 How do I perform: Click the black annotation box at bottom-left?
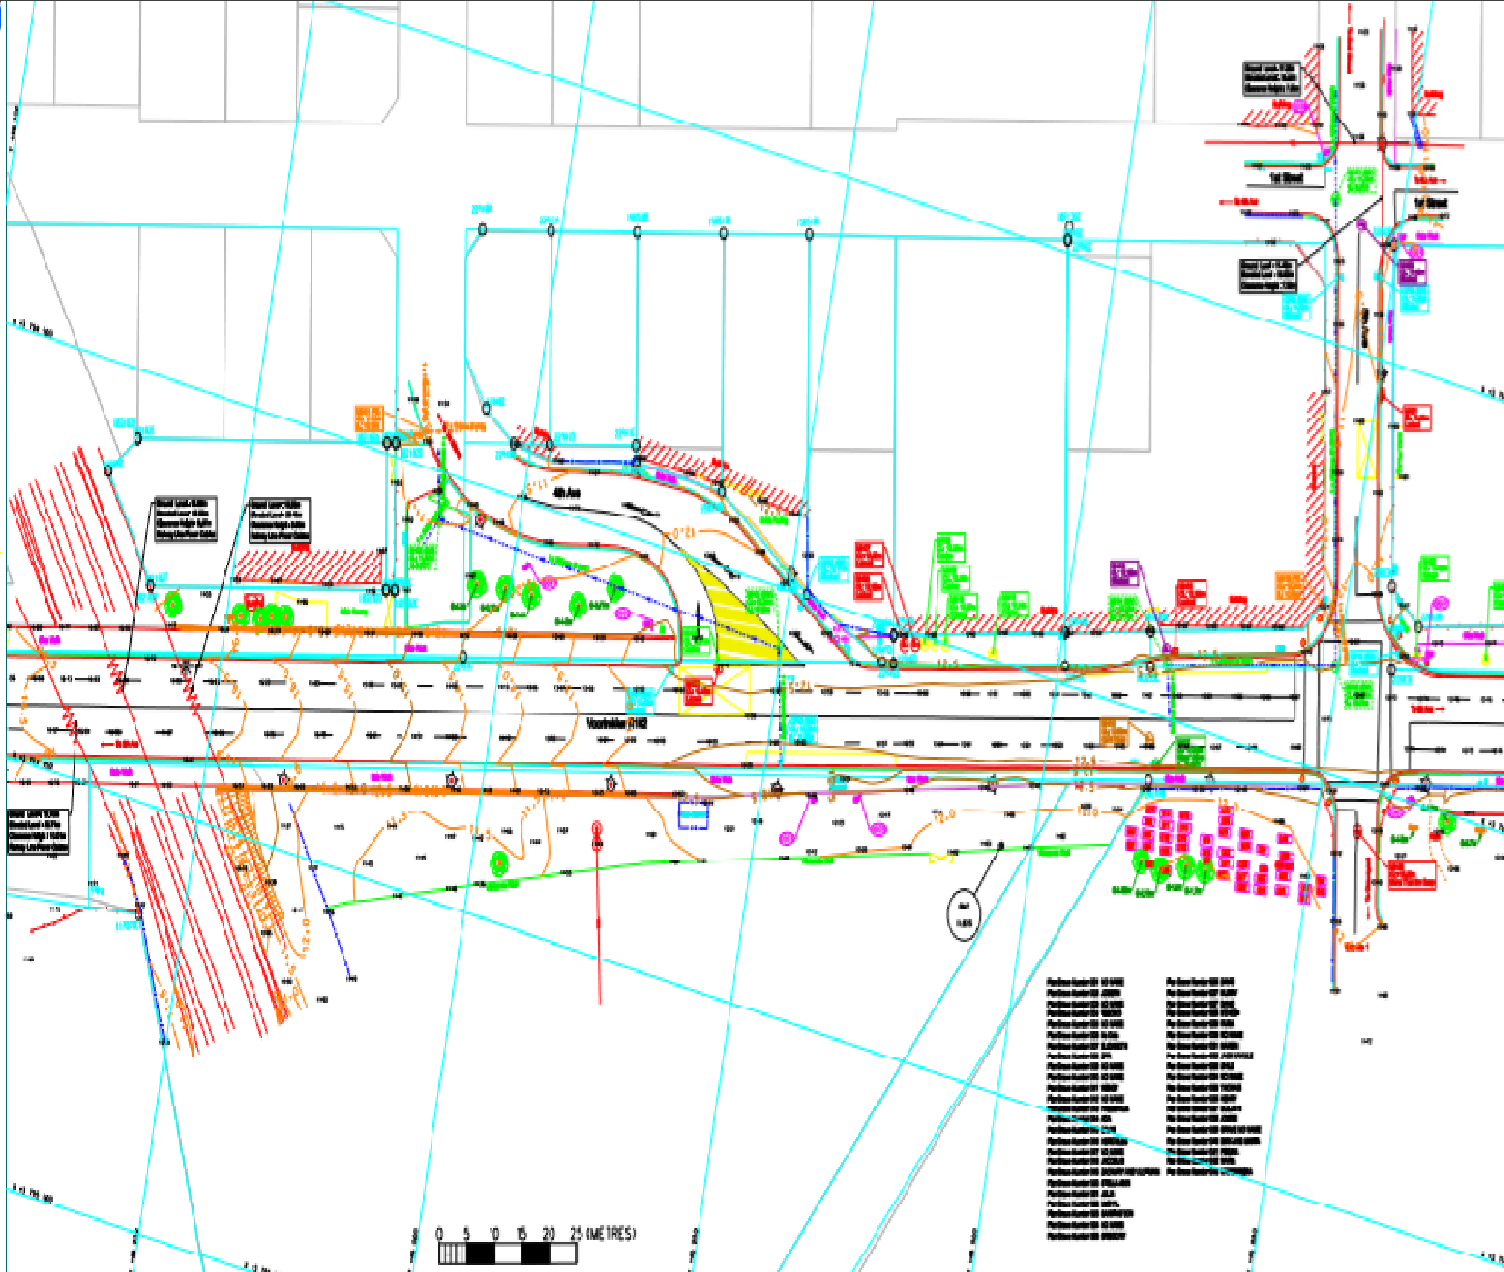[x=40, y=832]
